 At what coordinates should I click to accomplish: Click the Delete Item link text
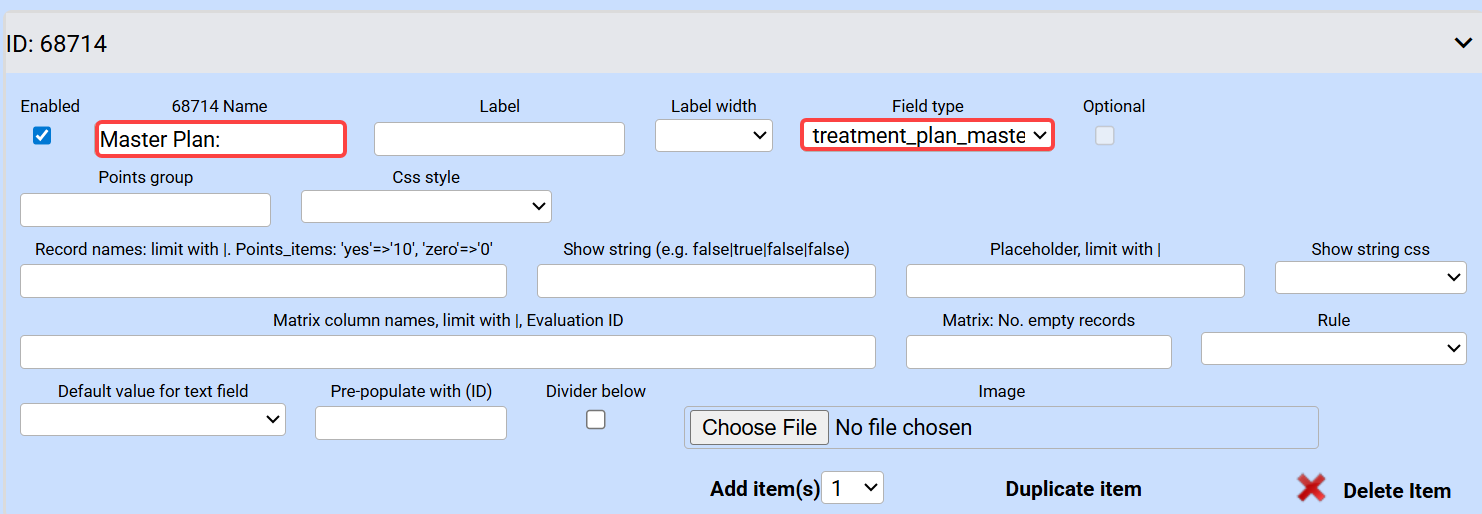[x=1396, y=490]
